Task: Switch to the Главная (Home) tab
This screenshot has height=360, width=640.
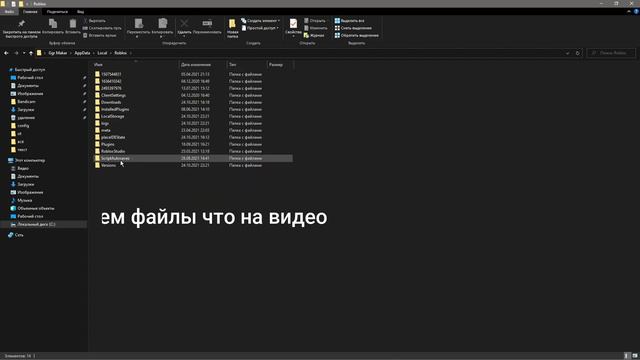Action: click(x=30, y=12)
